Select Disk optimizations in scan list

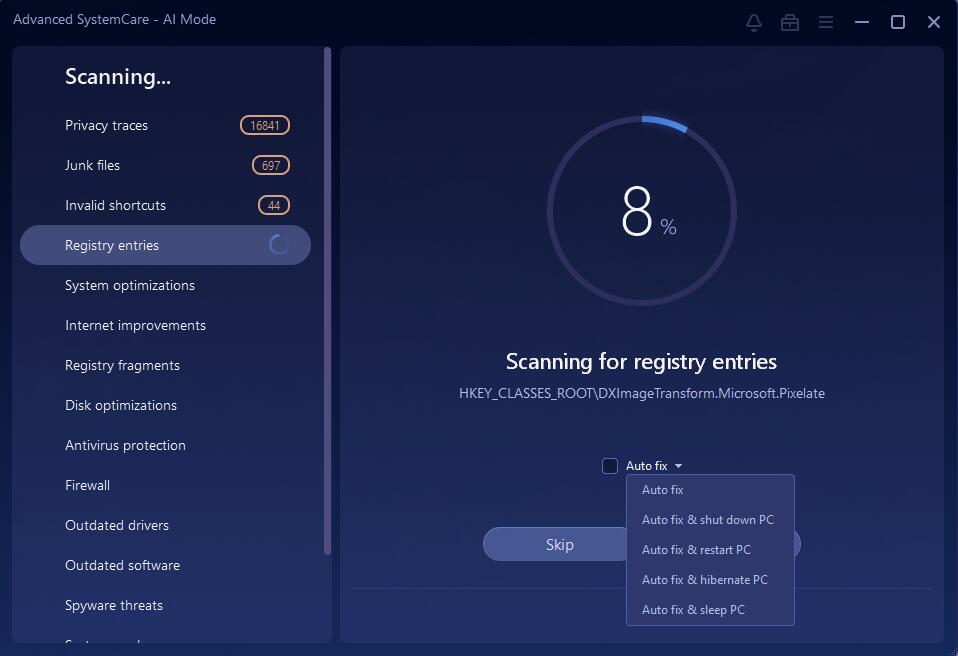pyautogui.click(x=165, y=405)
